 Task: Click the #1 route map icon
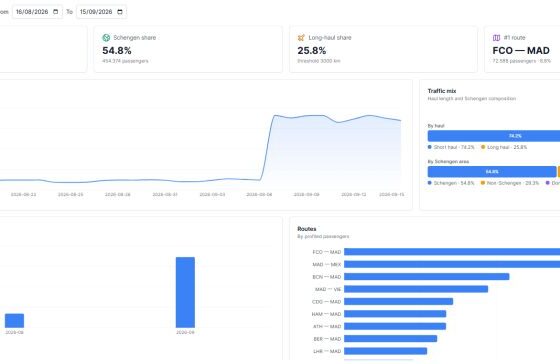click(496, 38)
